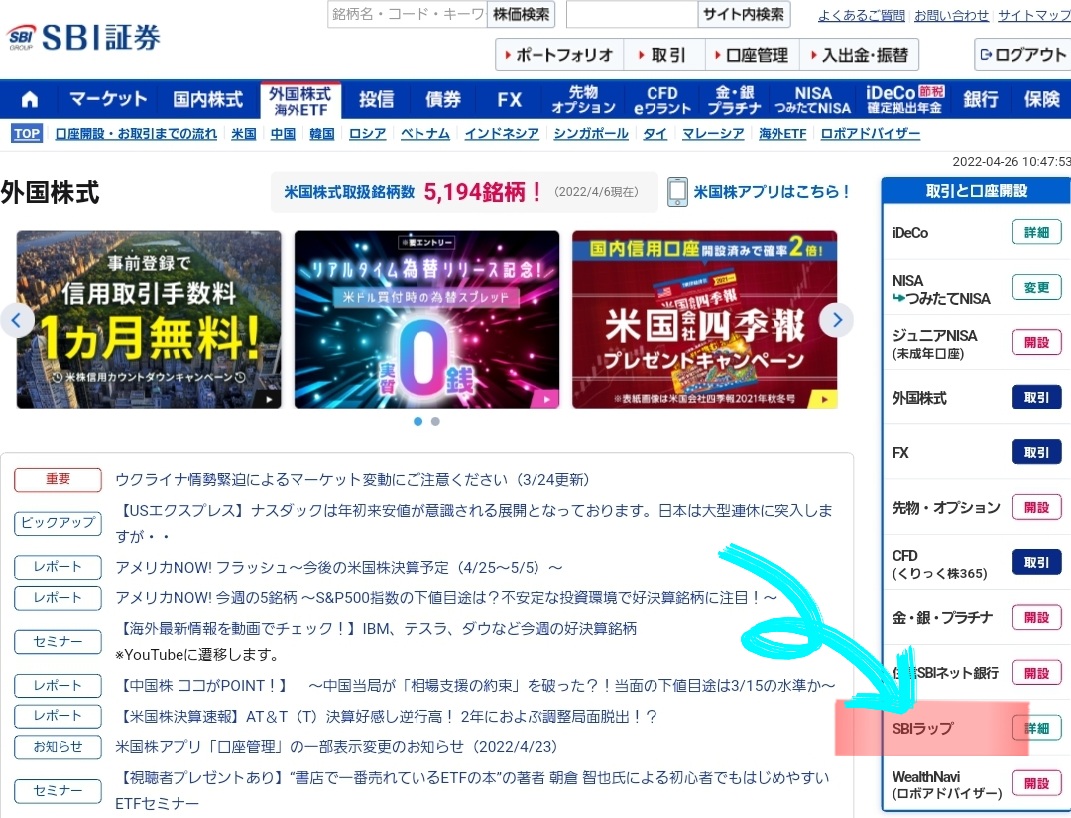Open the タイ sub-navigation link
1071x818 pixels.
click(x=655, y=134)
